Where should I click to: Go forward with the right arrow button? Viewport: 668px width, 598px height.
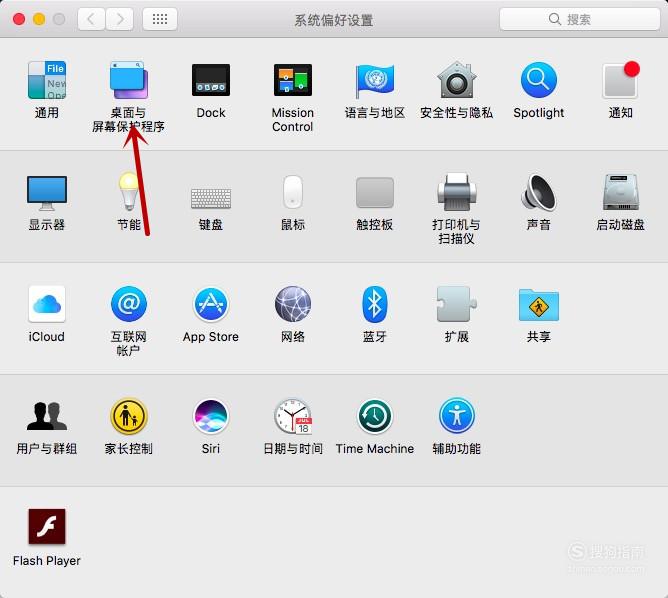(120, 19)
